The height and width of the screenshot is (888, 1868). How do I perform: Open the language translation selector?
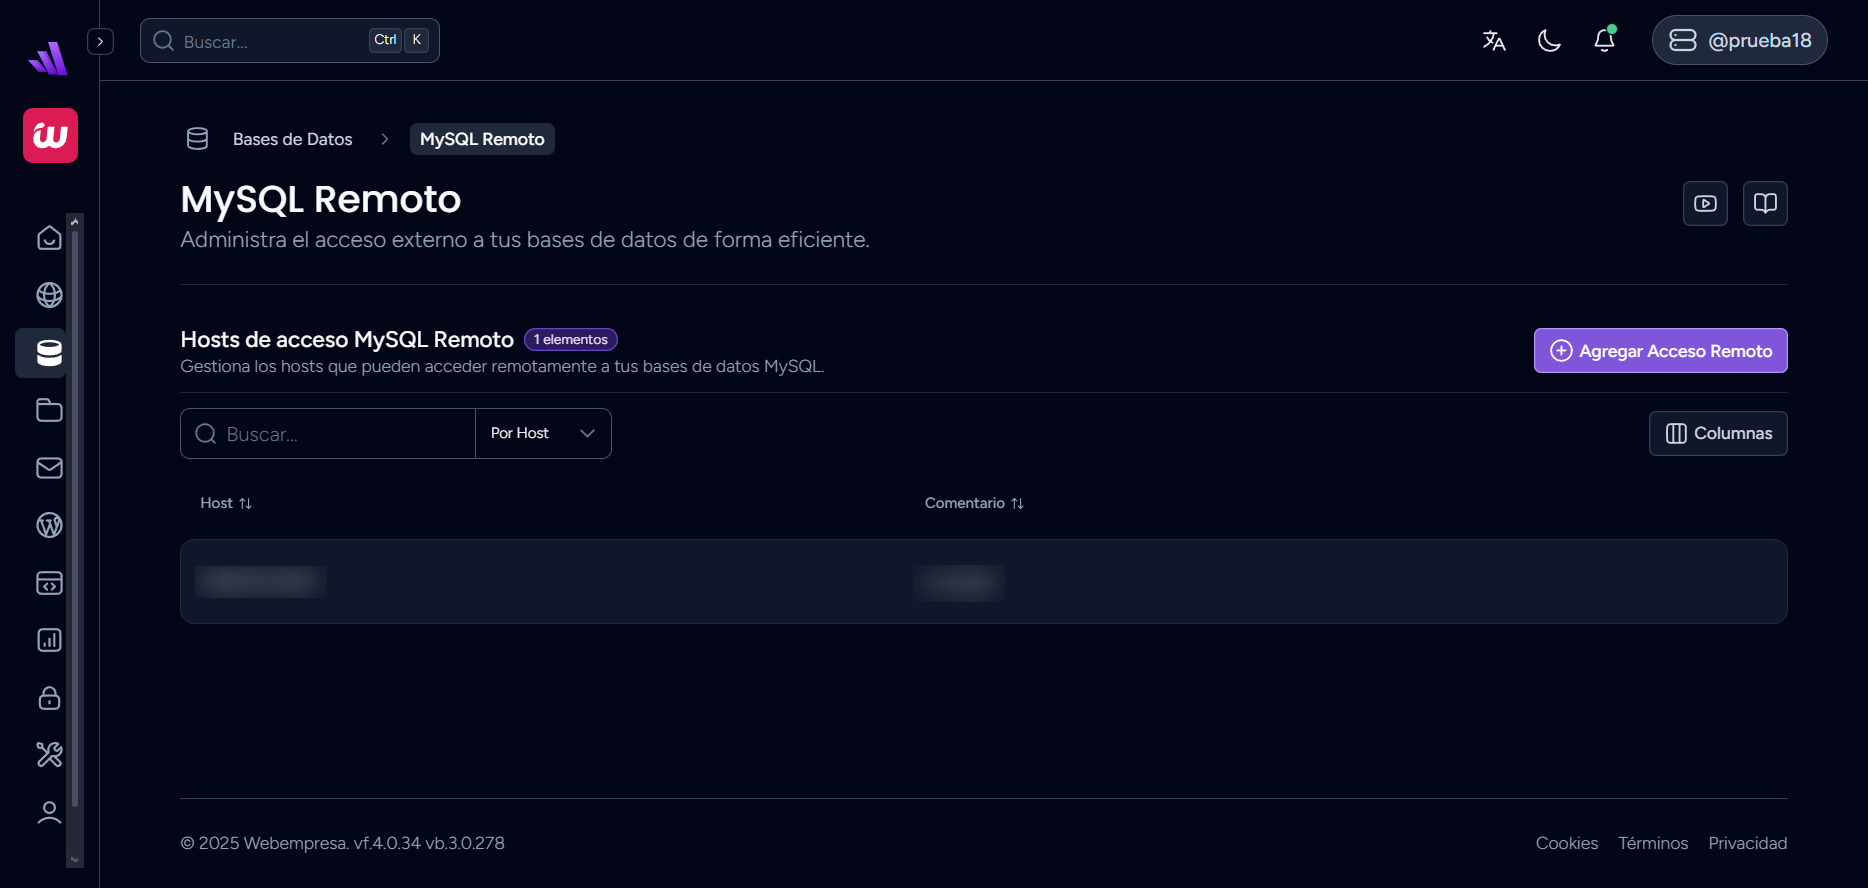tap(1494, 40)
